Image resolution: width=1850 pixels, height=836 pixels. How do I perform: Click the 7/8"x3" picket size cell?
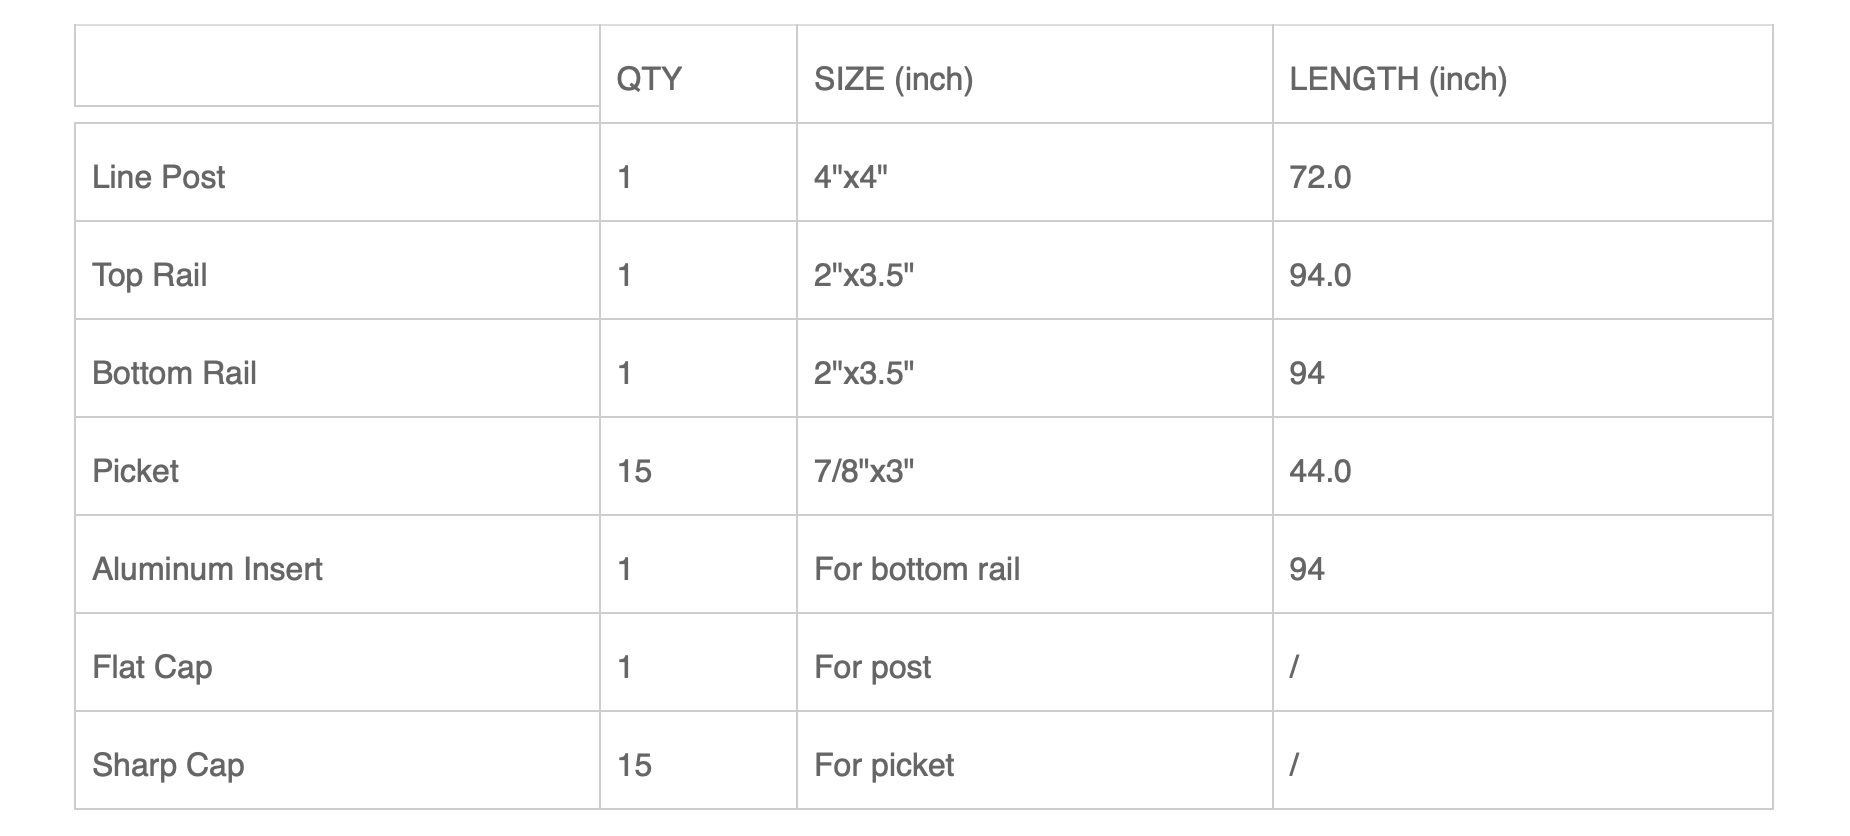(1034, 470)
